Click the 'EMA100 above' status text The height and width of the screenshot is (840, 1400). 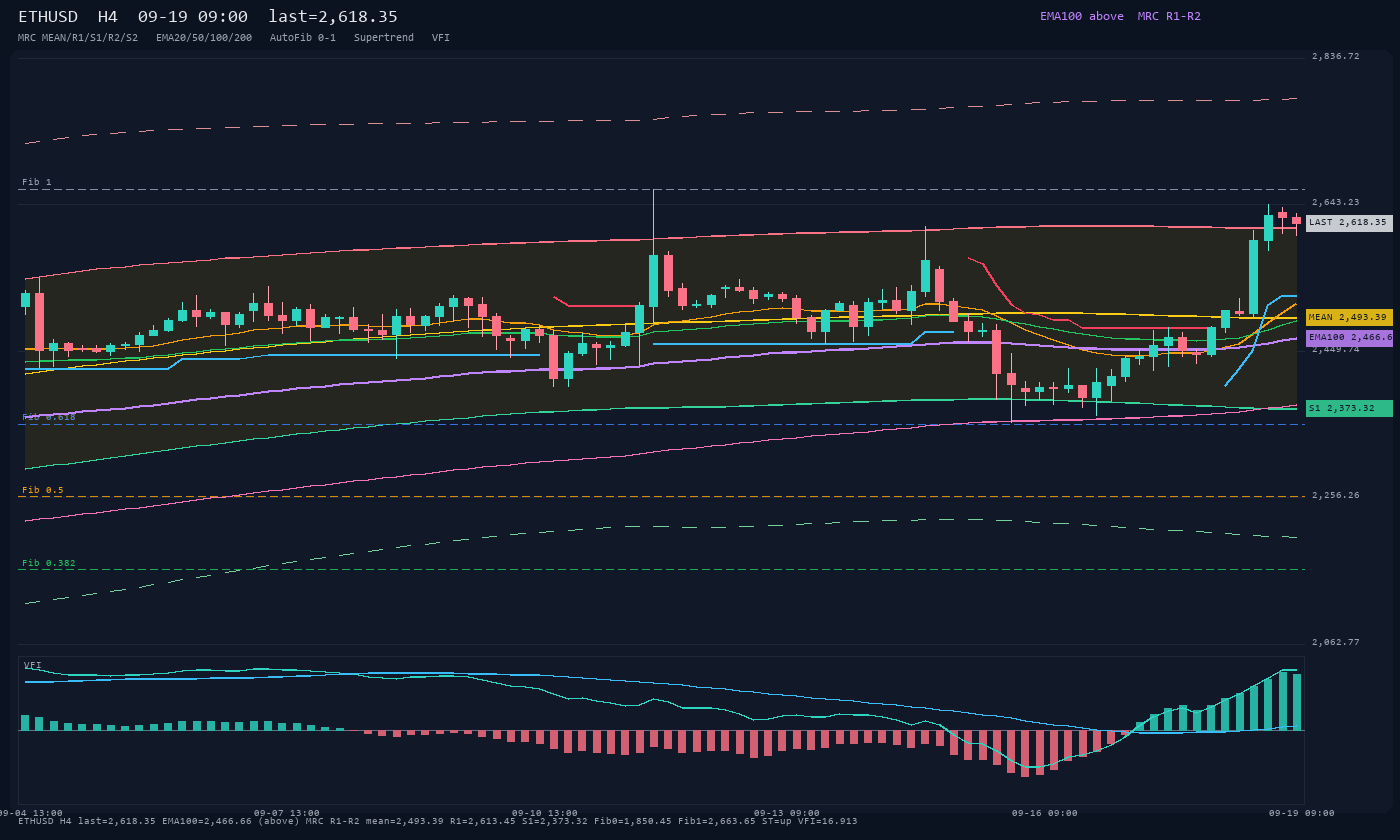click(1082, 16)
